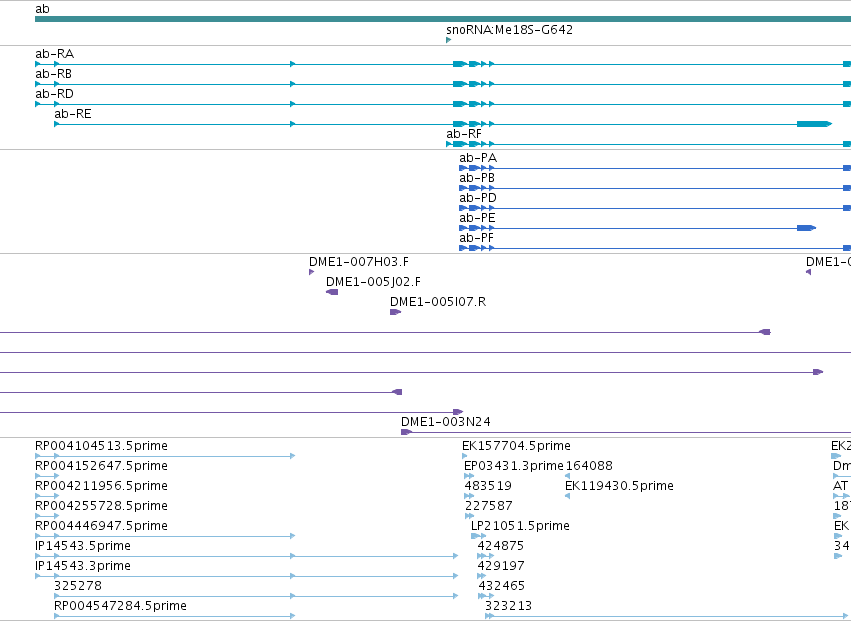Image resolution: width=851 pixels, height=621 pixels.
Task: Click the ab-RD transcript label
Action: [x=54, y=94]
